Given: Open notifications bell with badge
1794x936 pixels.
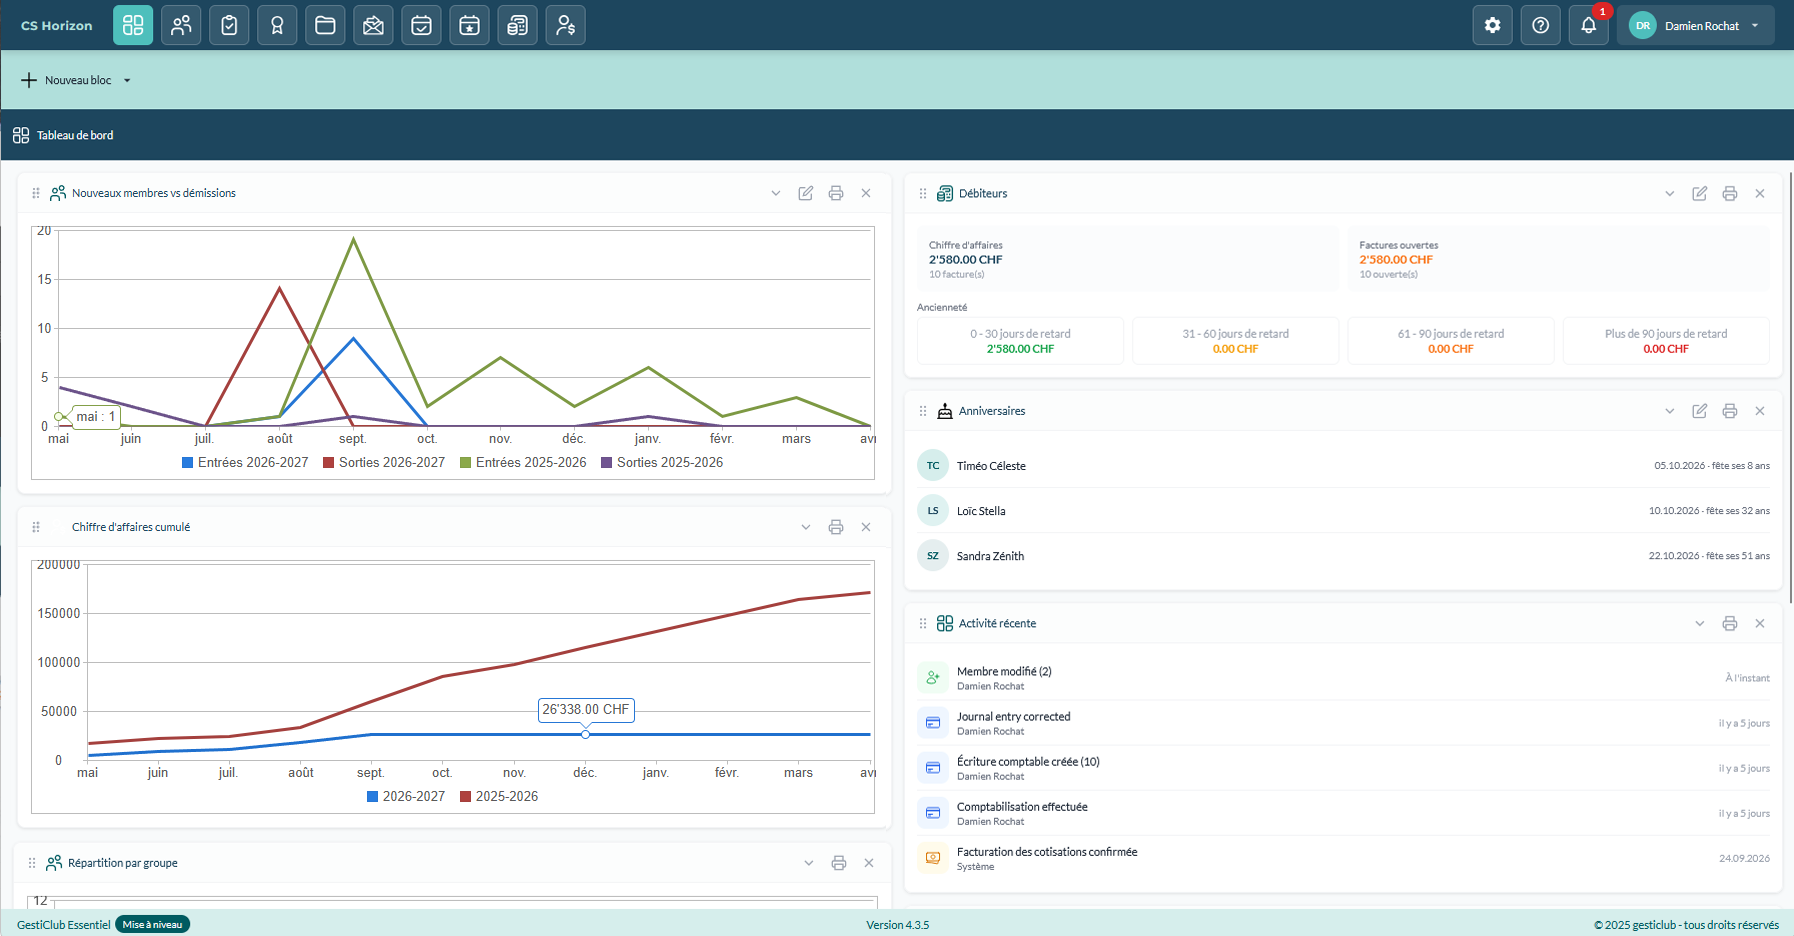Looking at the screenshot, I should click(x=1588, y=25).
